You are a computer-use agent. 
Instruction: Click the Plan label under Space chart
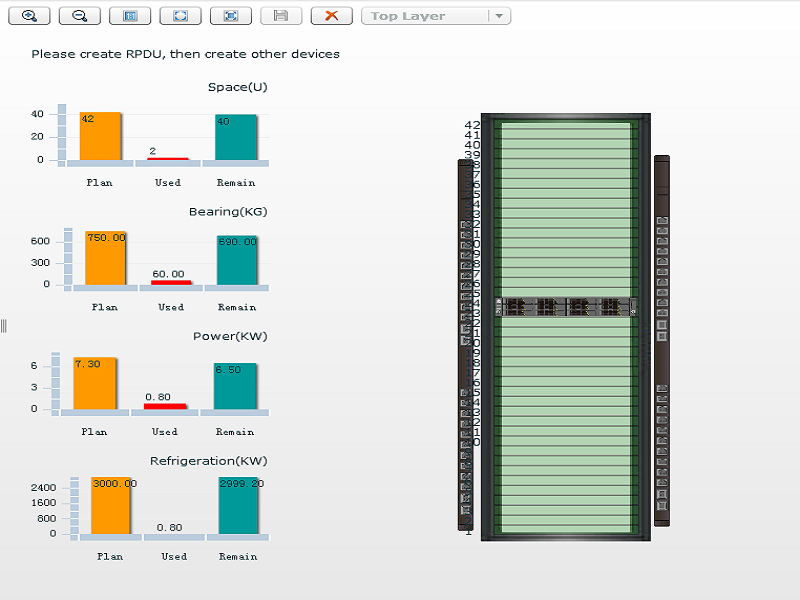[99, 183]
